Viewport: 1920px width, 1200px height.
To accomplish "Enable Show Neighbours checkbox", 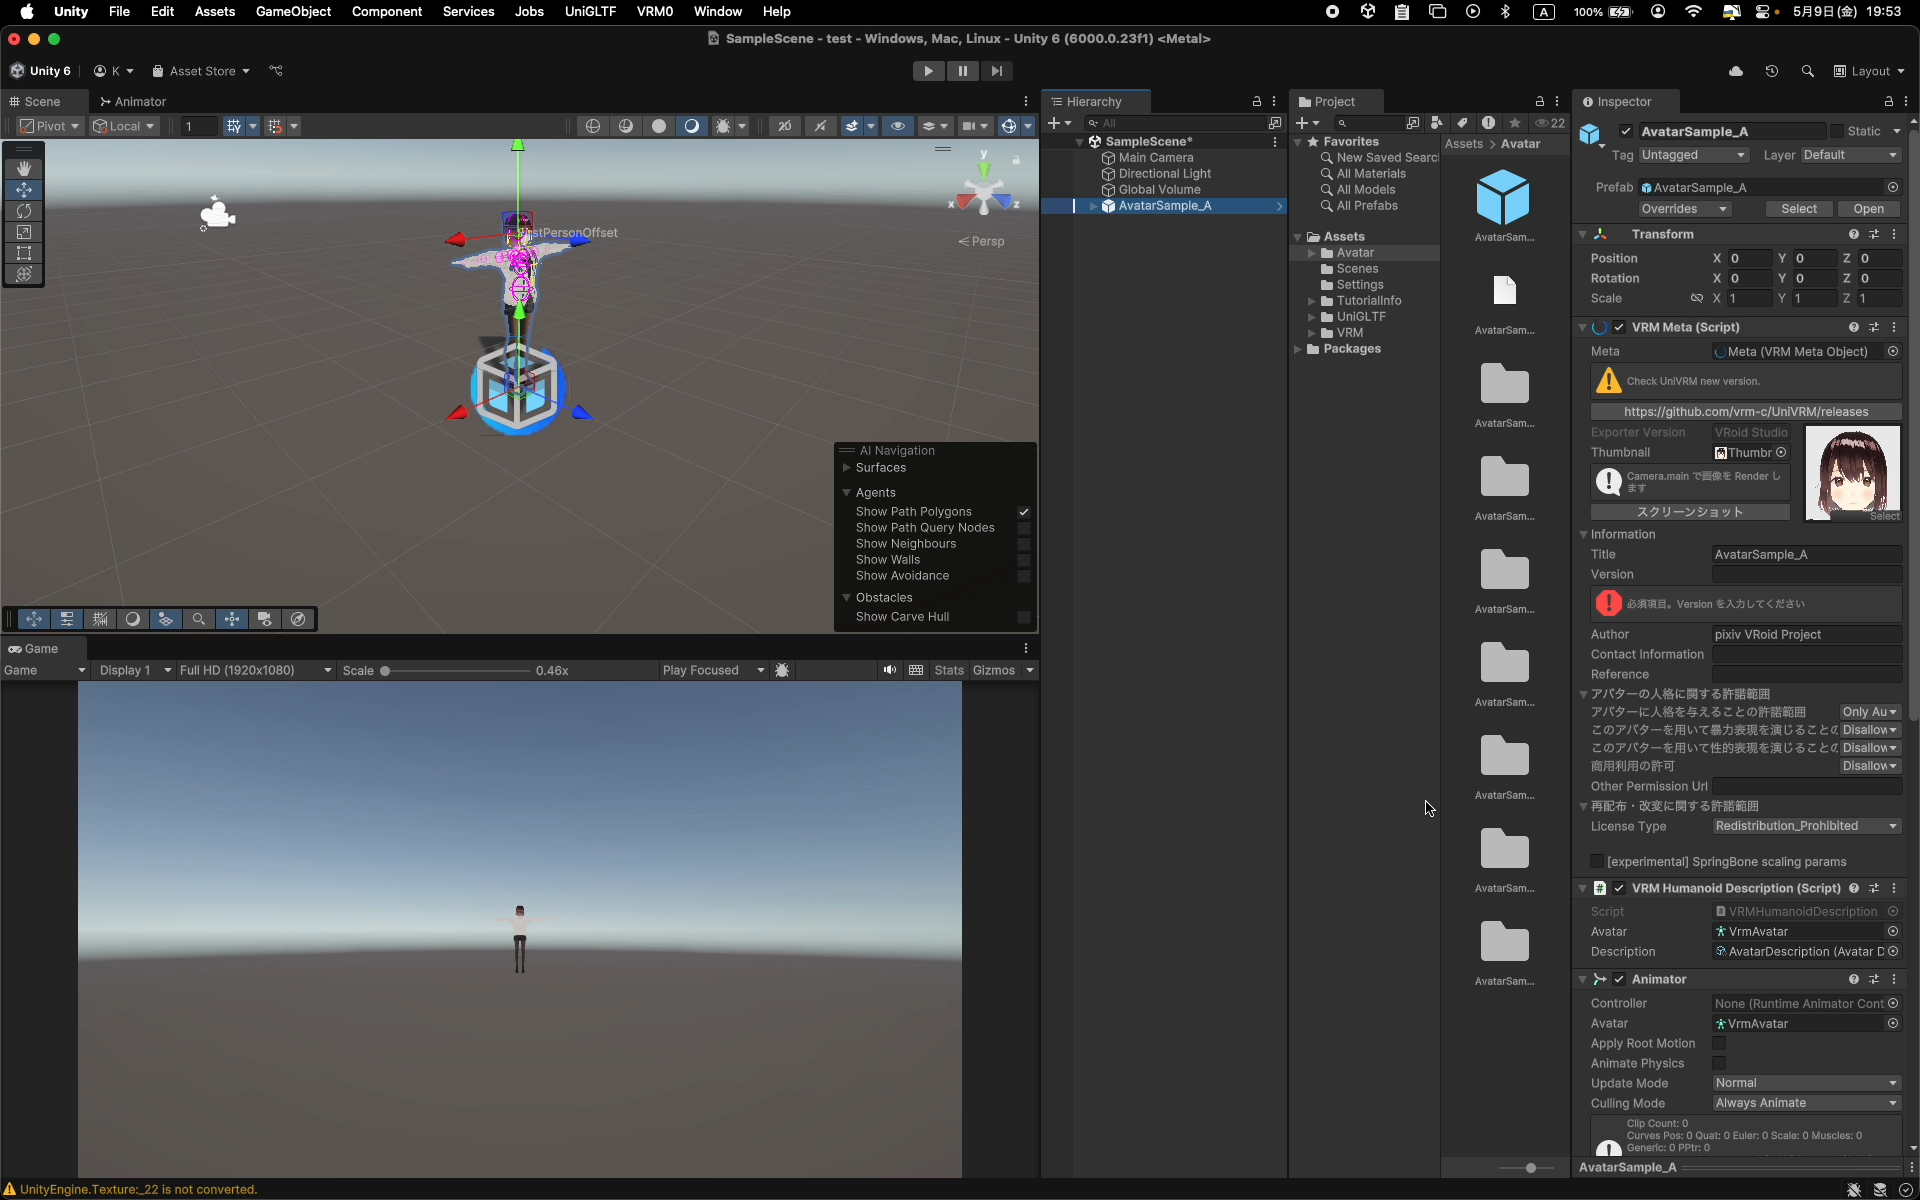I will tap(1024, 544).
